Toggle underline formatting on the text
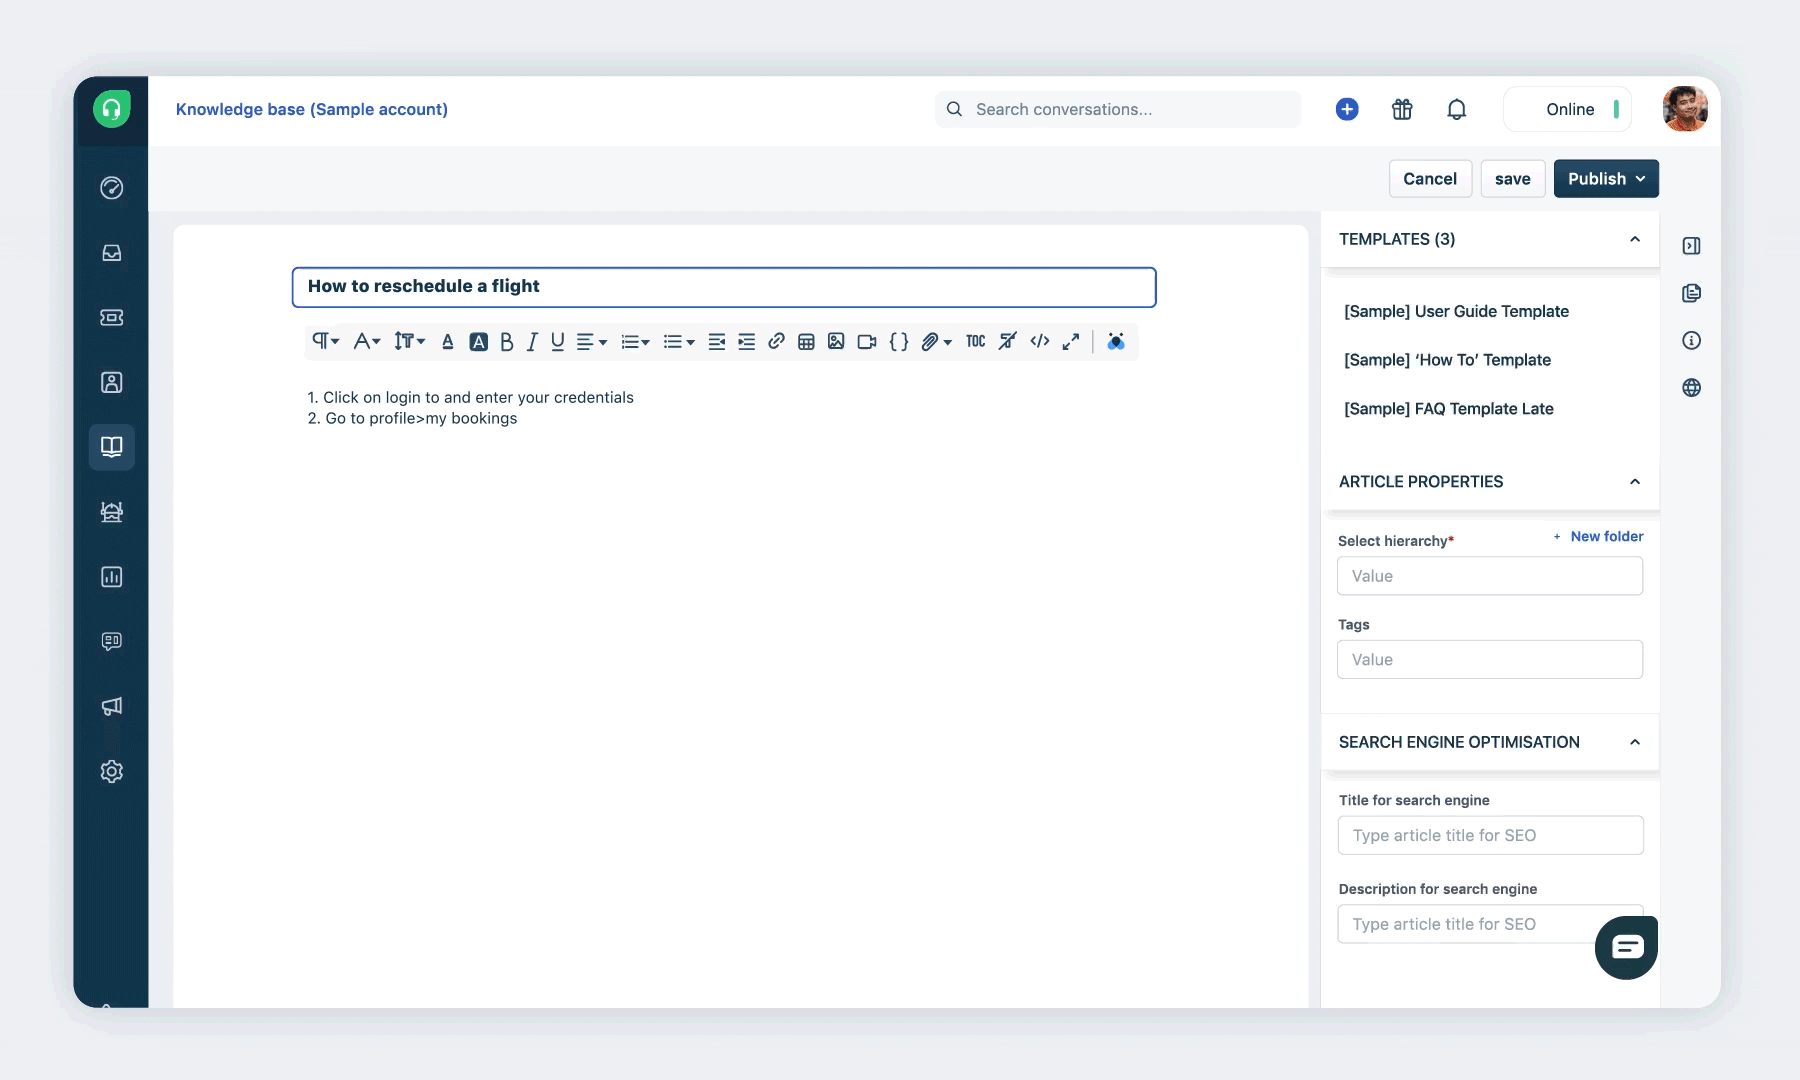Image resolution: width=1800 pixels, height=1080 pixels. (557, 342)
